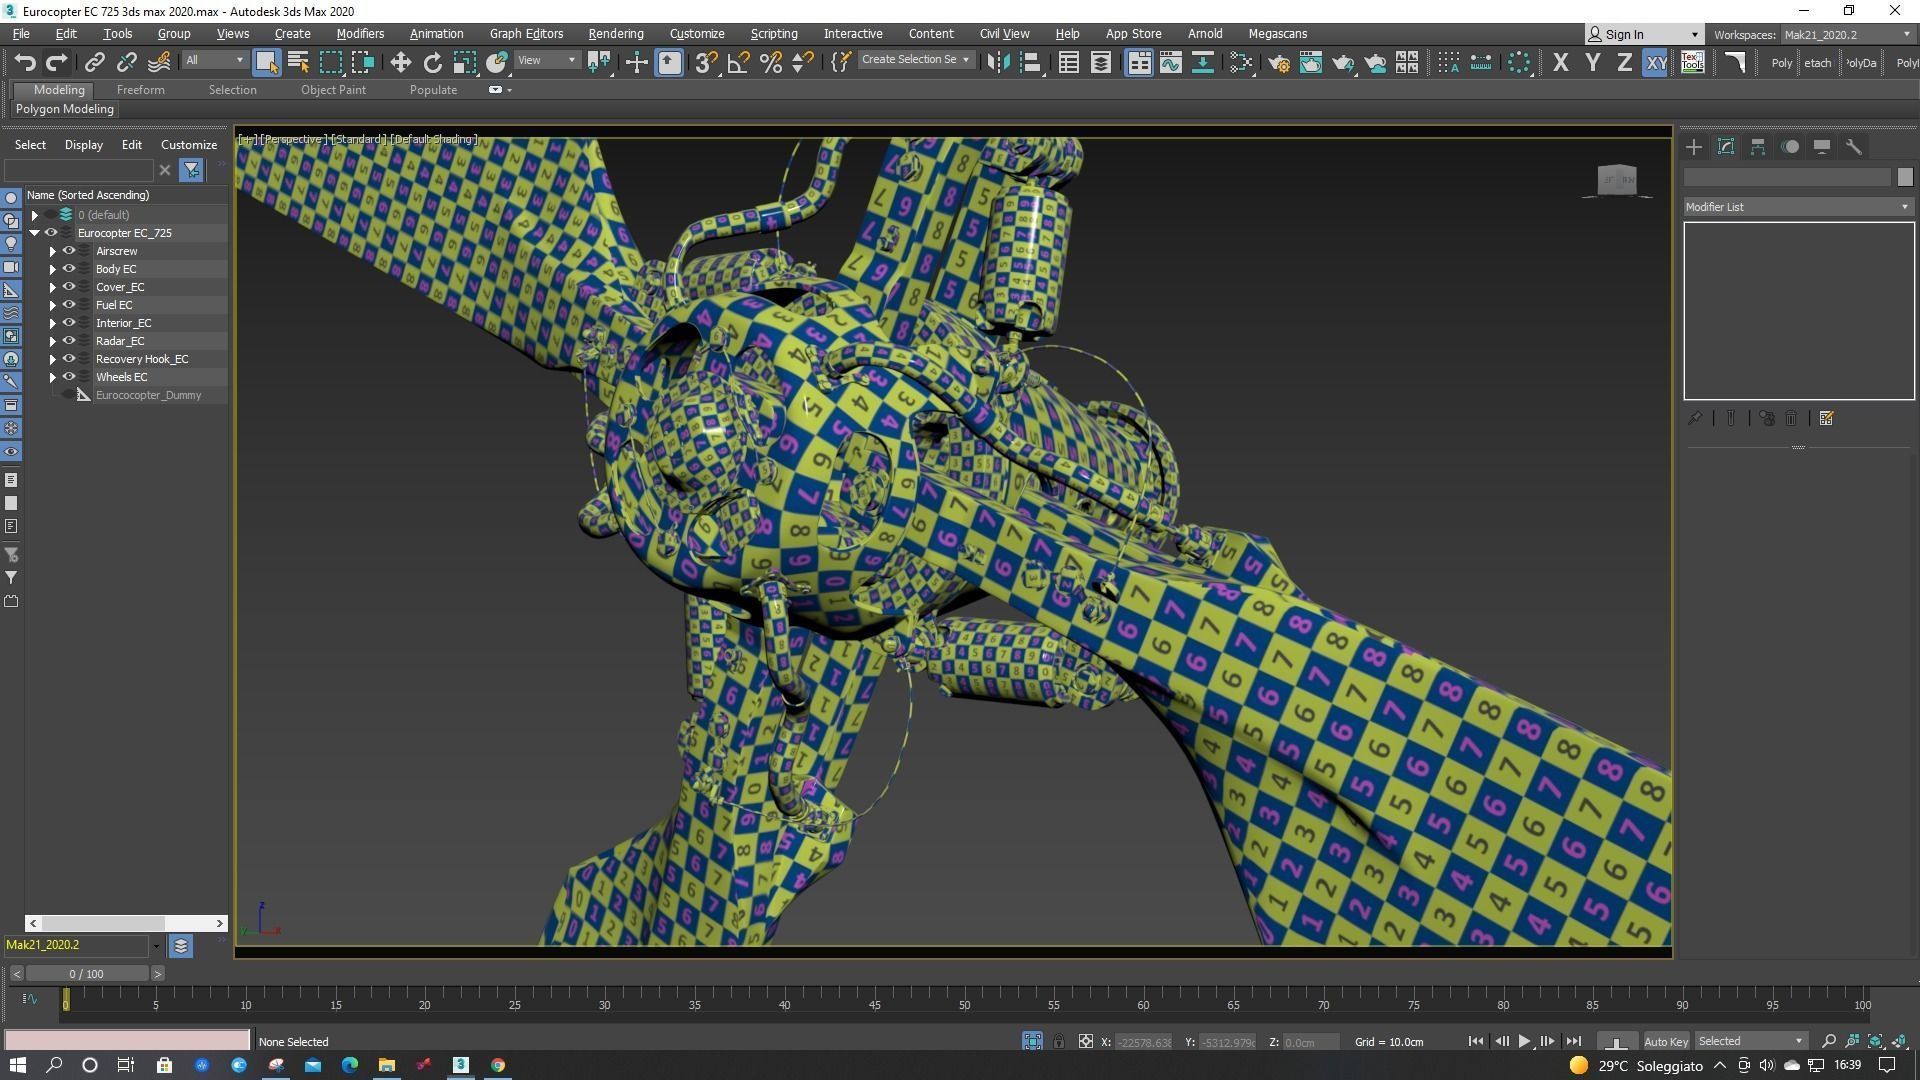Open File Explorer from the Windows taskbar
The width and height of the screenshot is (1920, 1080).
(387, 1065)
